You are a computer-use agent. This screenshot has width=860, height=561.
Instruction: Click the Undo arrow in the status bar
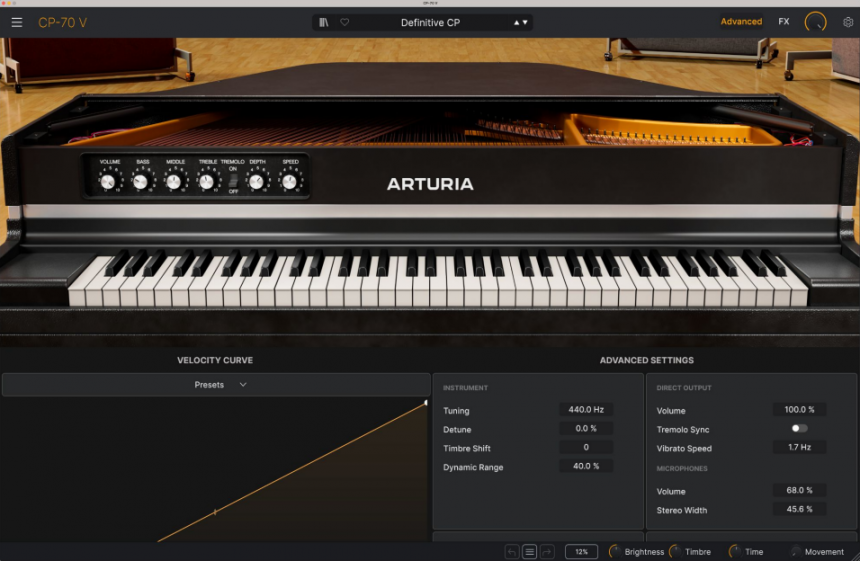click(512, 552)
